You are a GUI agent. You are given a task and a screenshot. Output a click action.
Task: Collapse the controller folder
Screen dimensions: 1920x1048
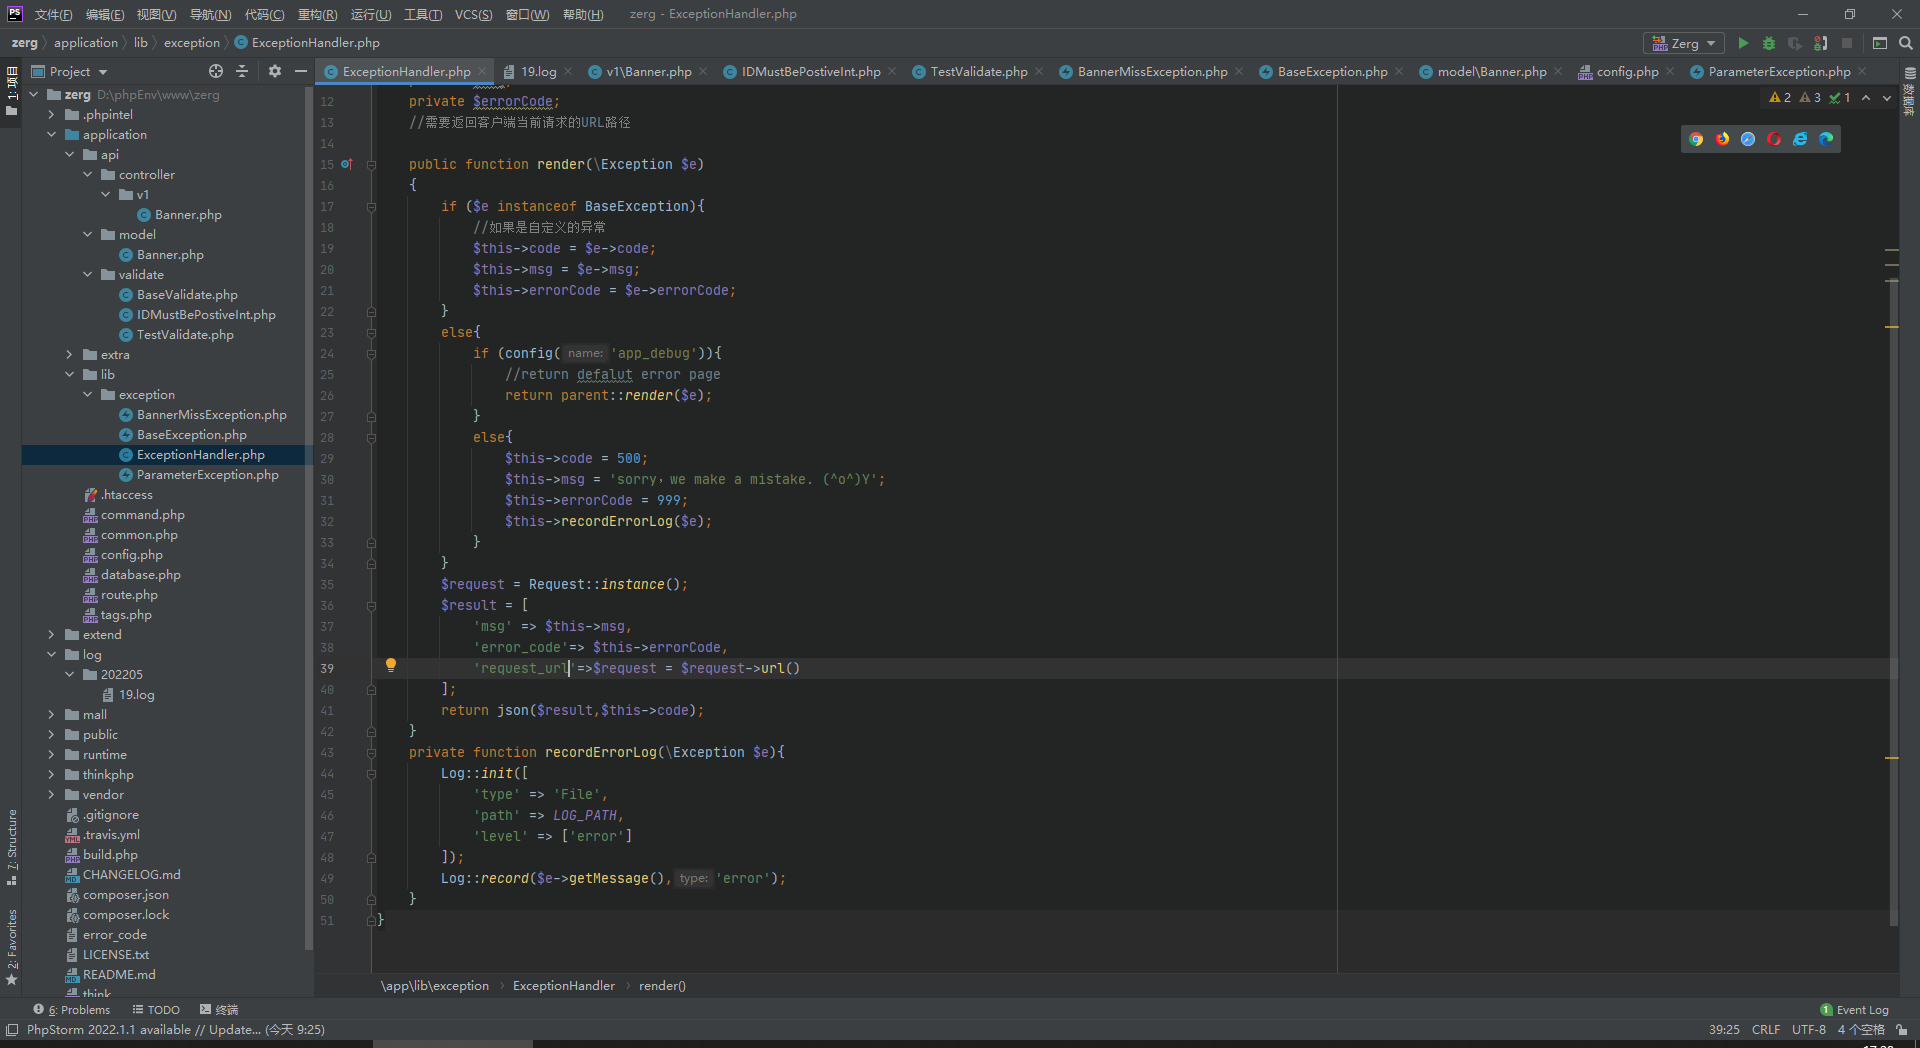coord(88,175)
